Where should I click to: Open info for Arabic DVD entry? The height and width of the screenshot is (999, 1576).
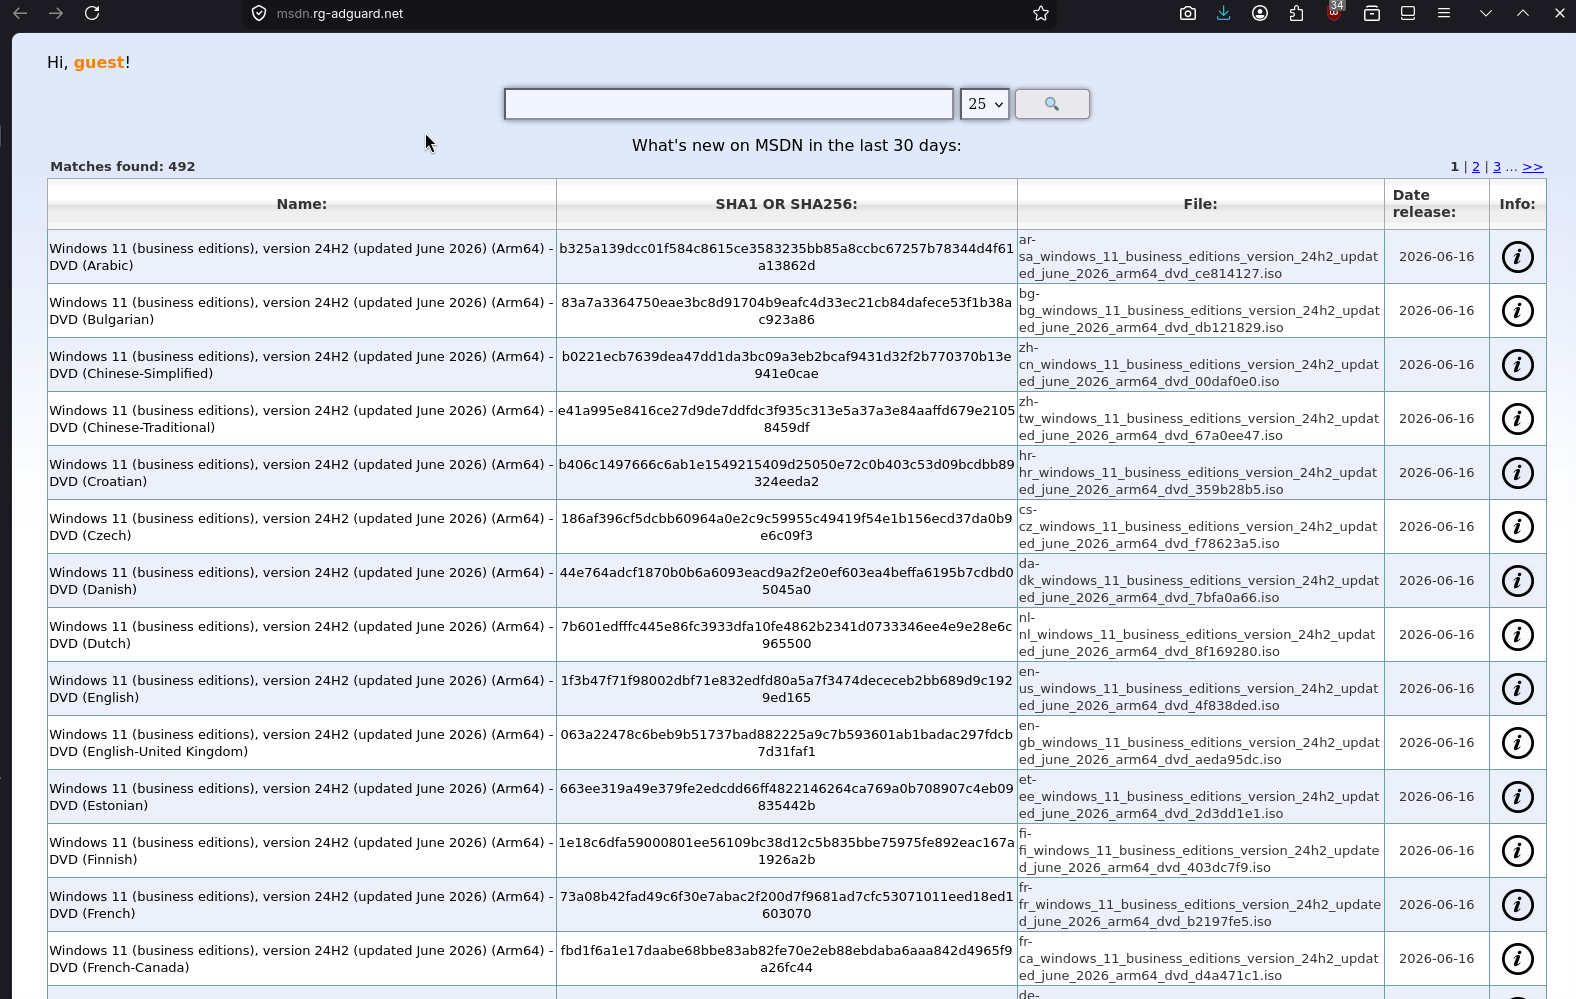(1517, 257)
